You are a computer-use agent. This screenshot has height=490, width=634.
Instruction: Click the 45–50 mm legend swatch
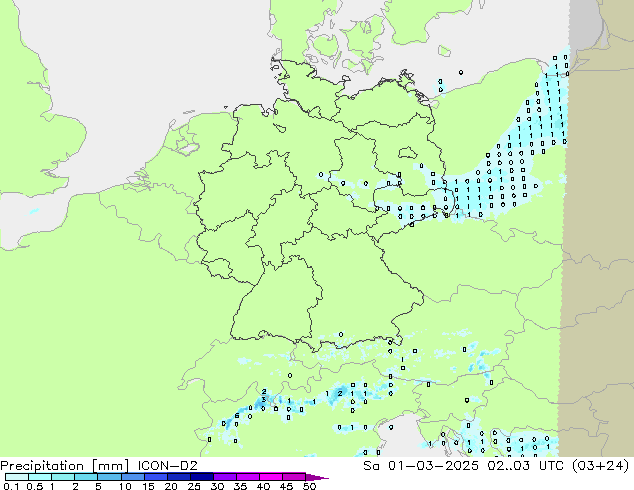[294, 477]
